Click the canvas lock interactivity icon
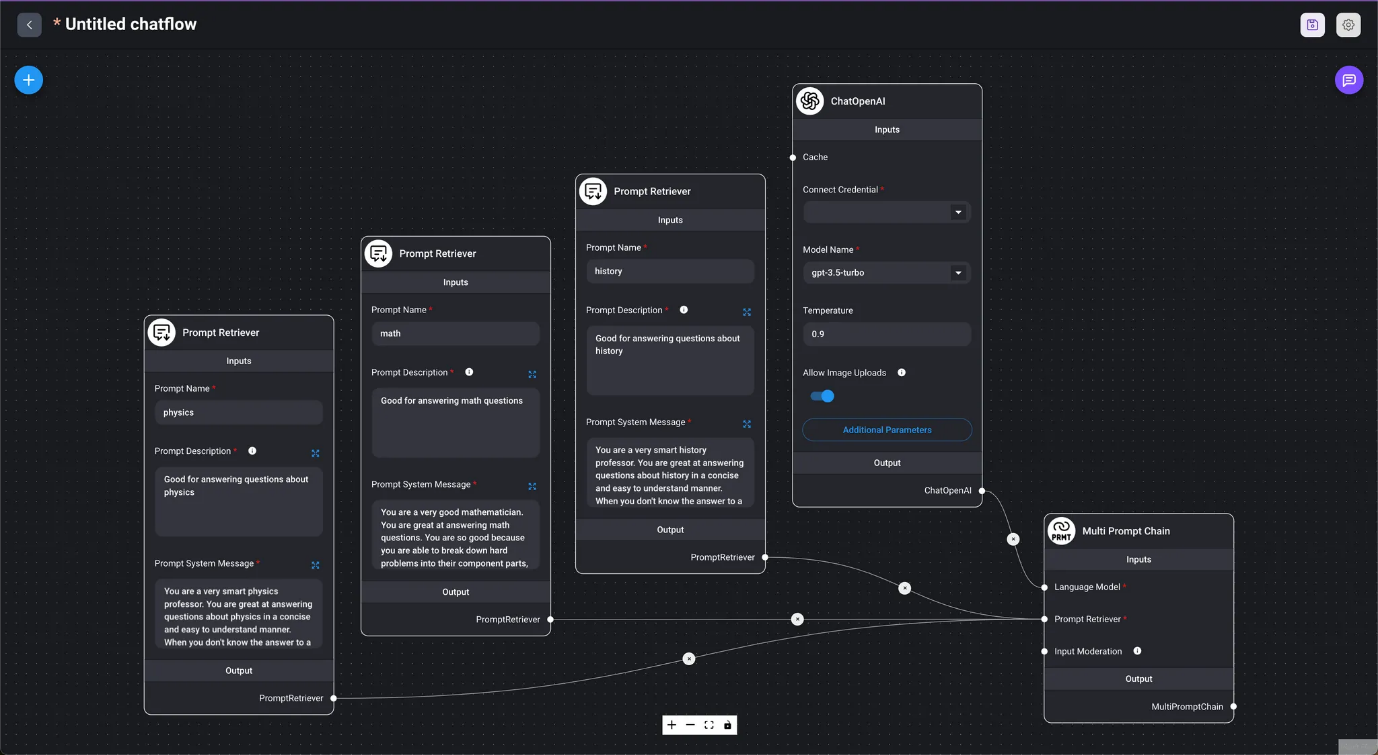1378x755 pixels. pos(727,725)
